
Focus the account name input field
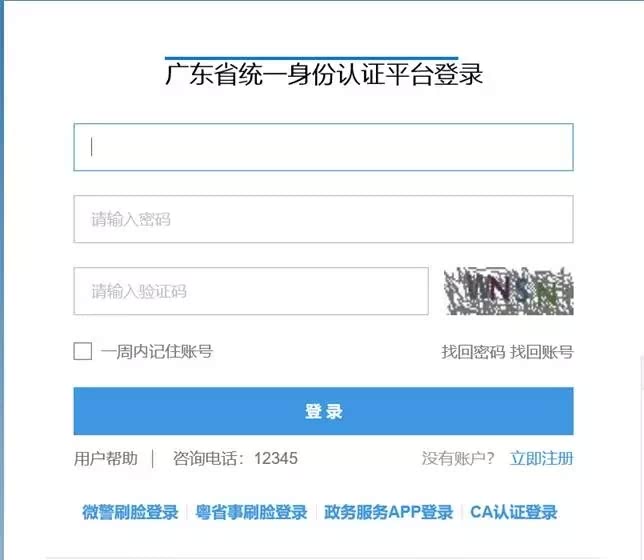click(323, 147)
